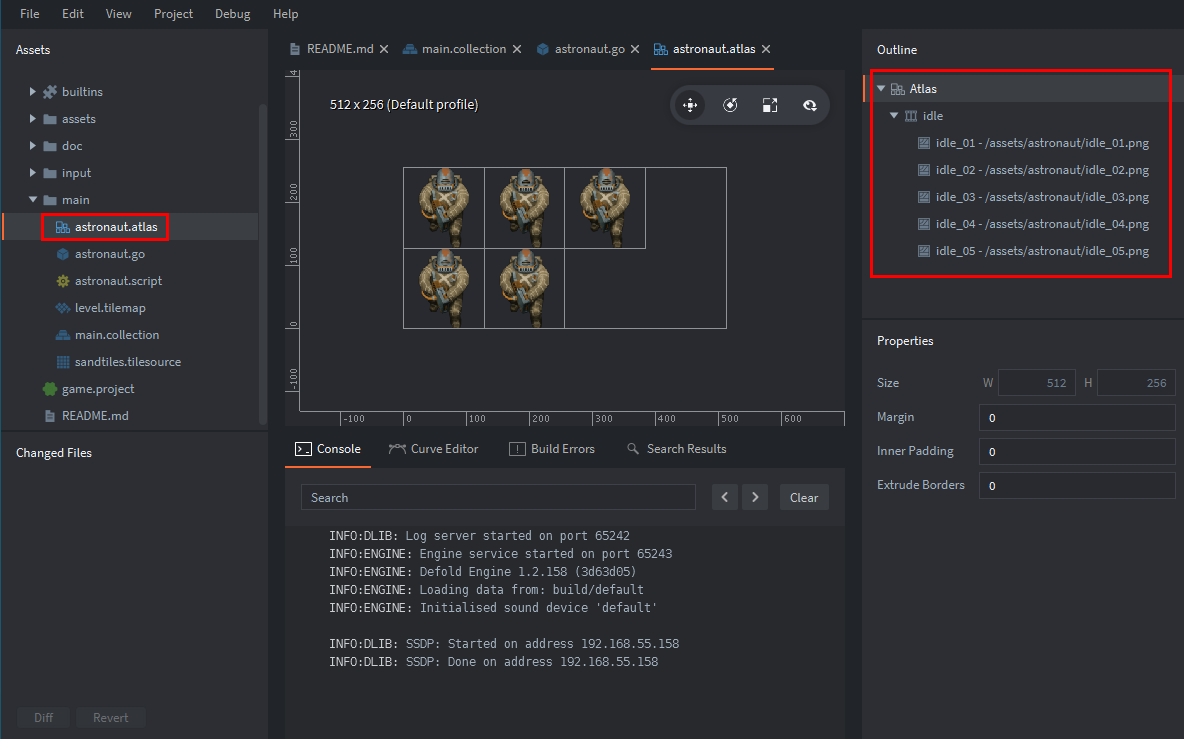This screenshot has height=739, width=1184.
Task: Select the Move tool in scene toolbar
Action: point(690,105)
